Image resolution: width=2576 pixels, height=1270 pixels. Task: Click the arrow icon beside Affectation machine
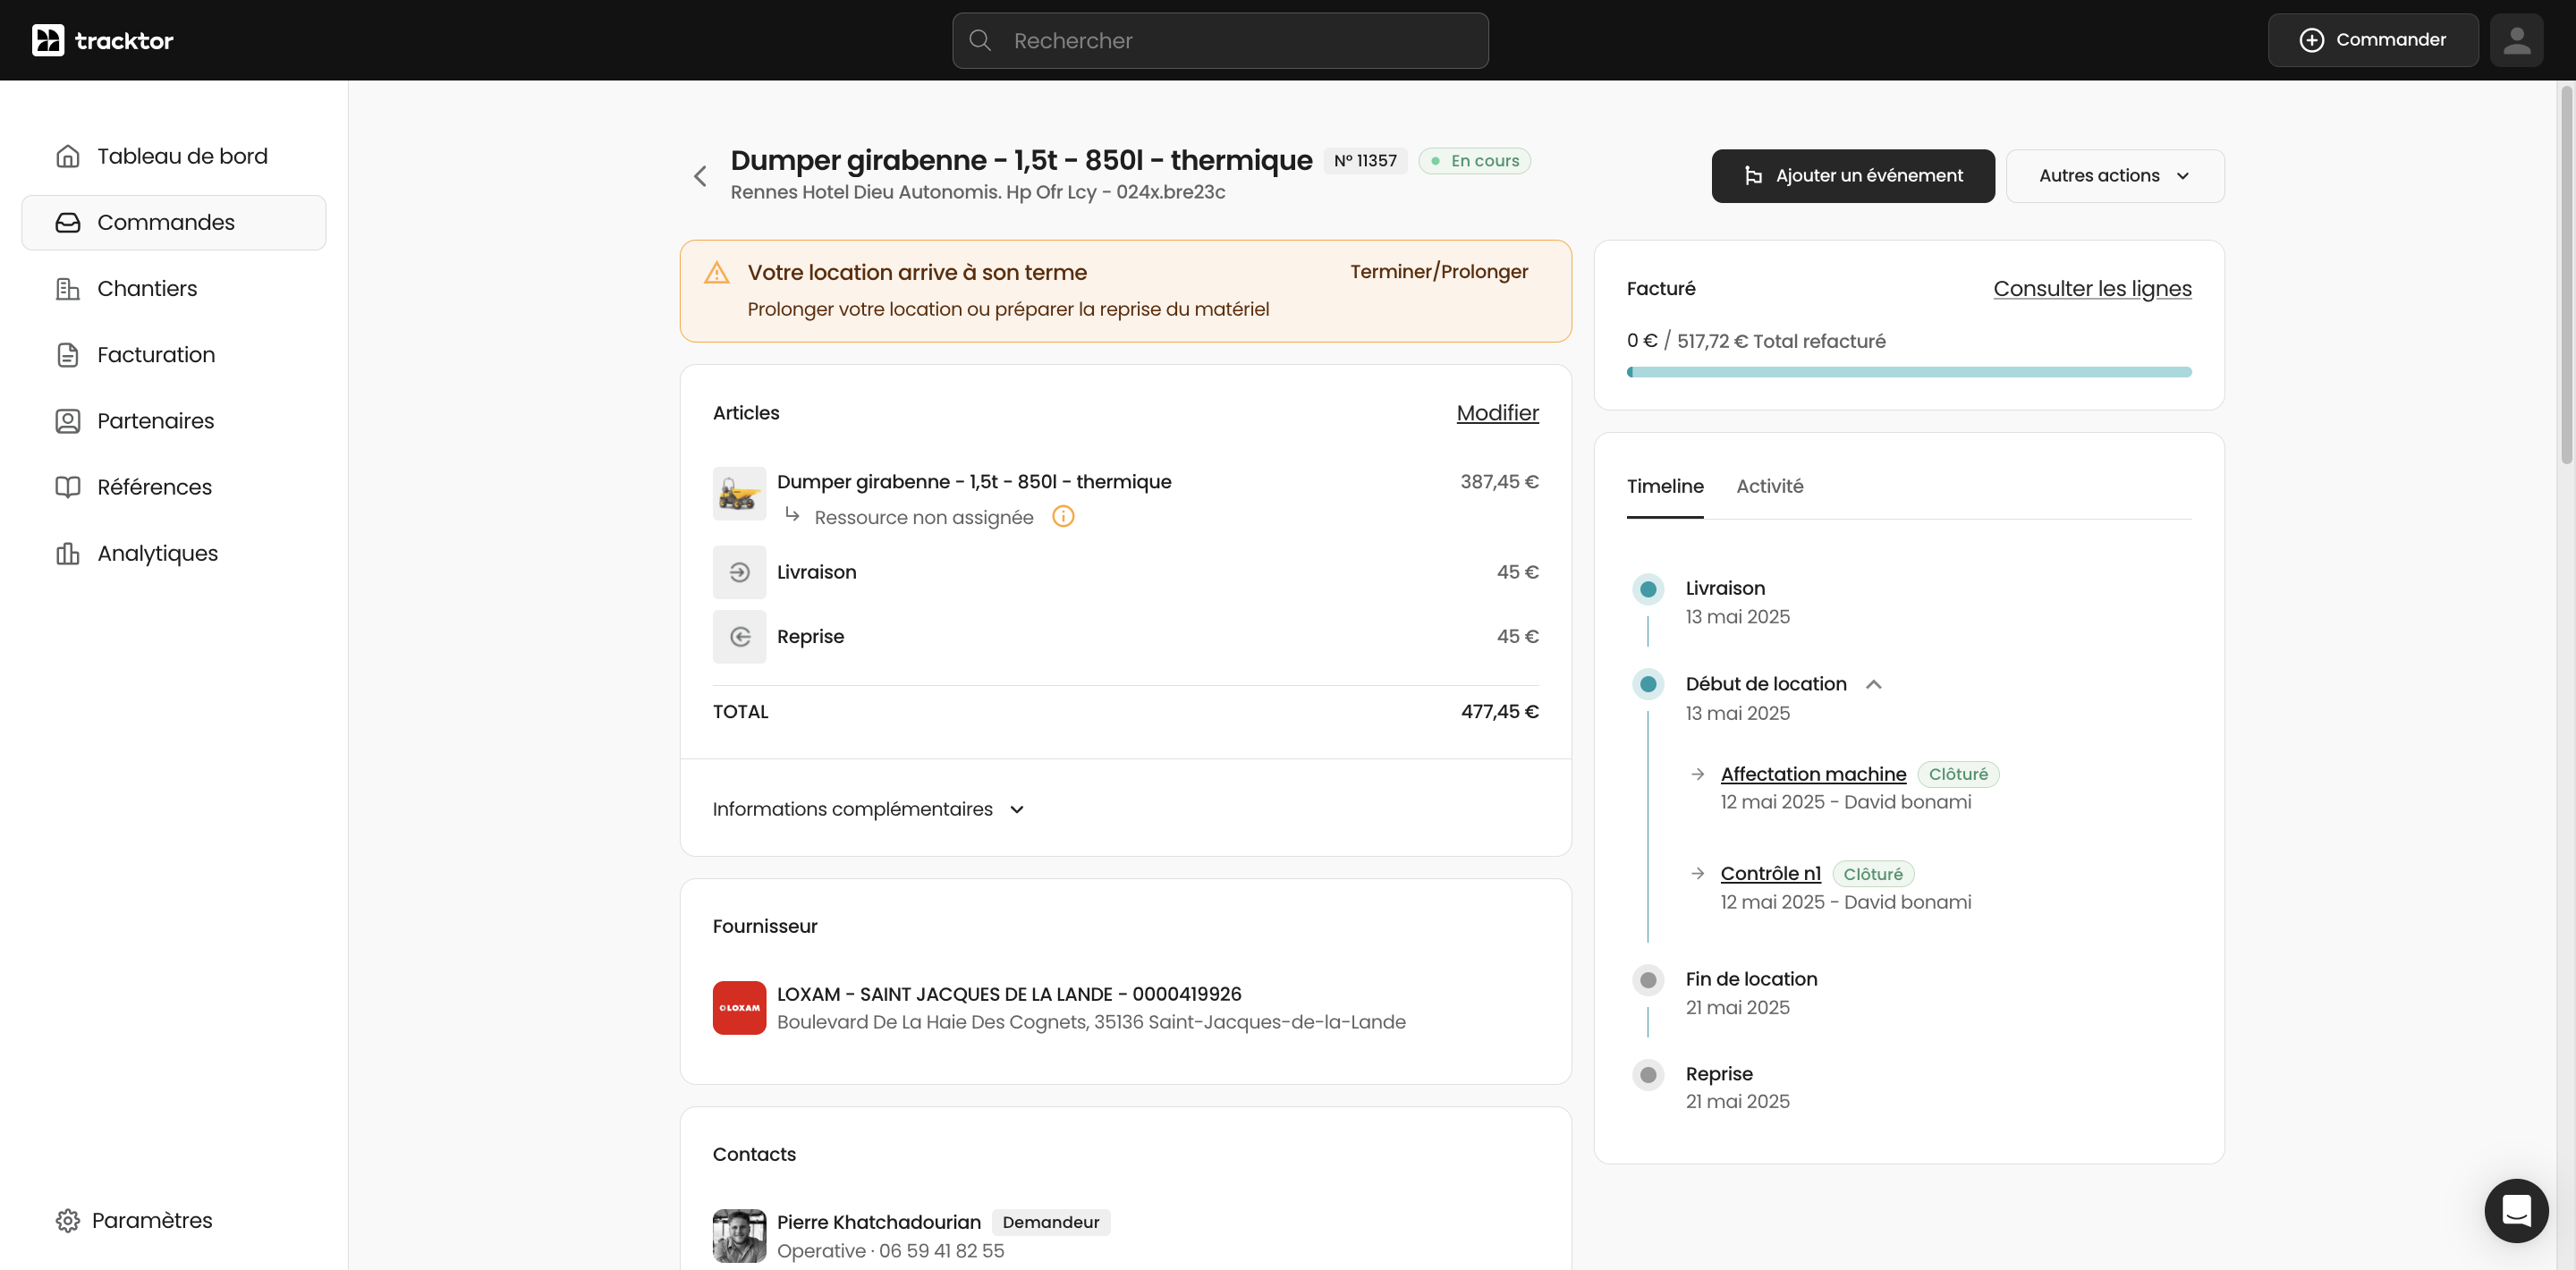[1697, 774]
